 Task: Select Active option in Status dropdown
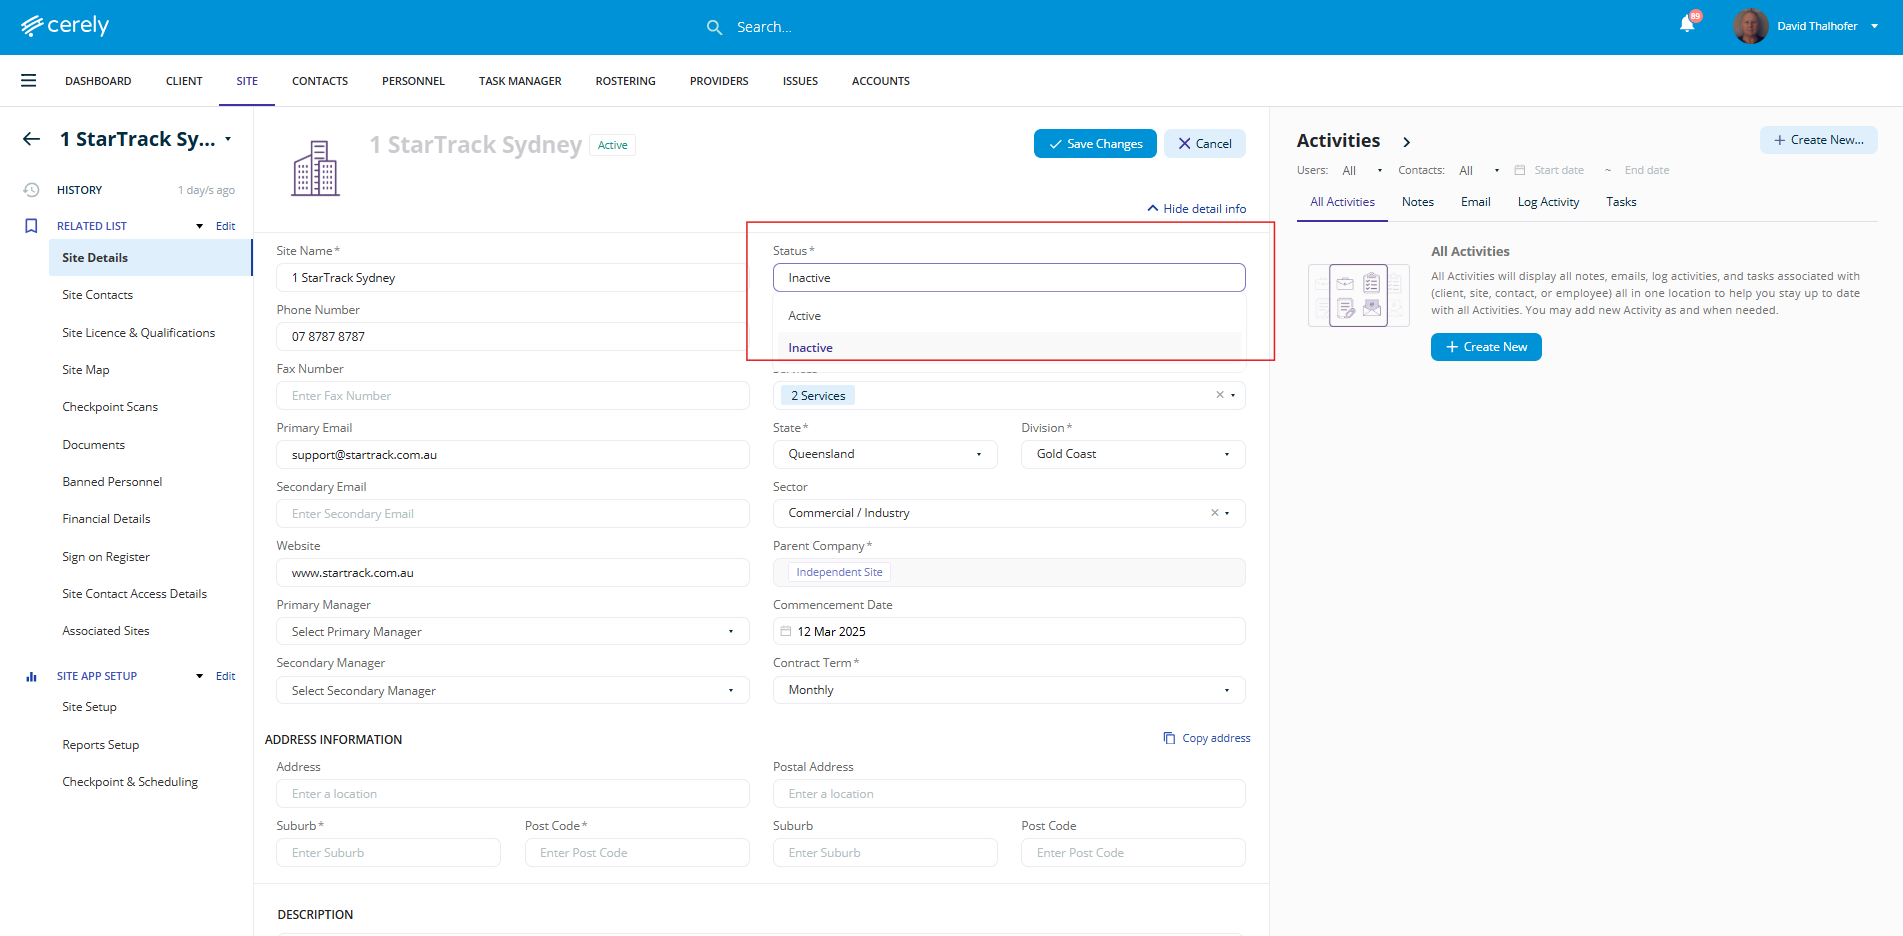[805, 316]
